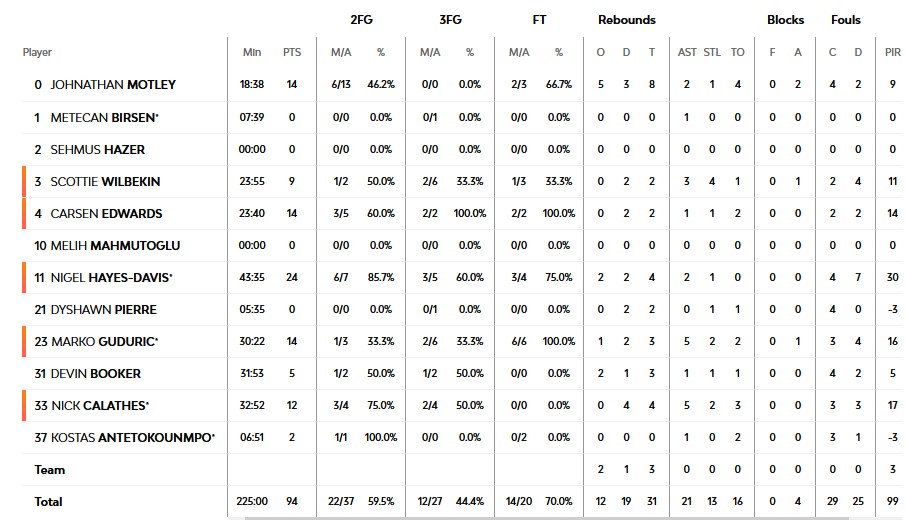
Task: Select the AST column header
Action: click(687, 52)
